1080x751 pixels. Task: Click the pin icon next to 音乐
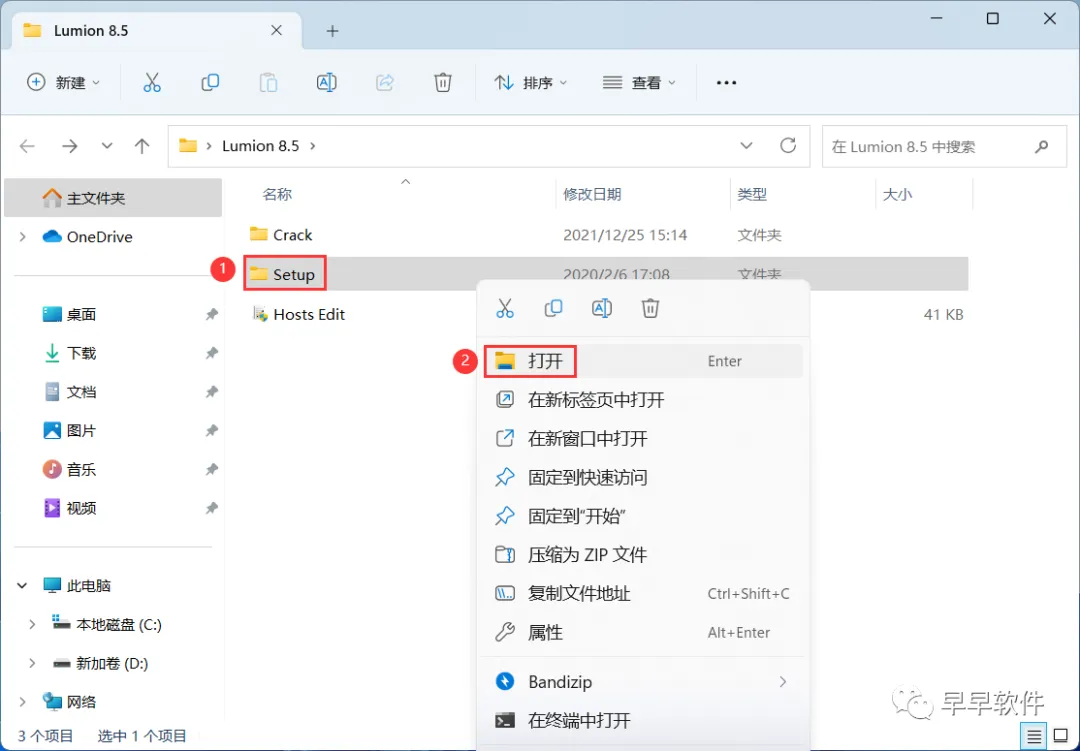211,469
